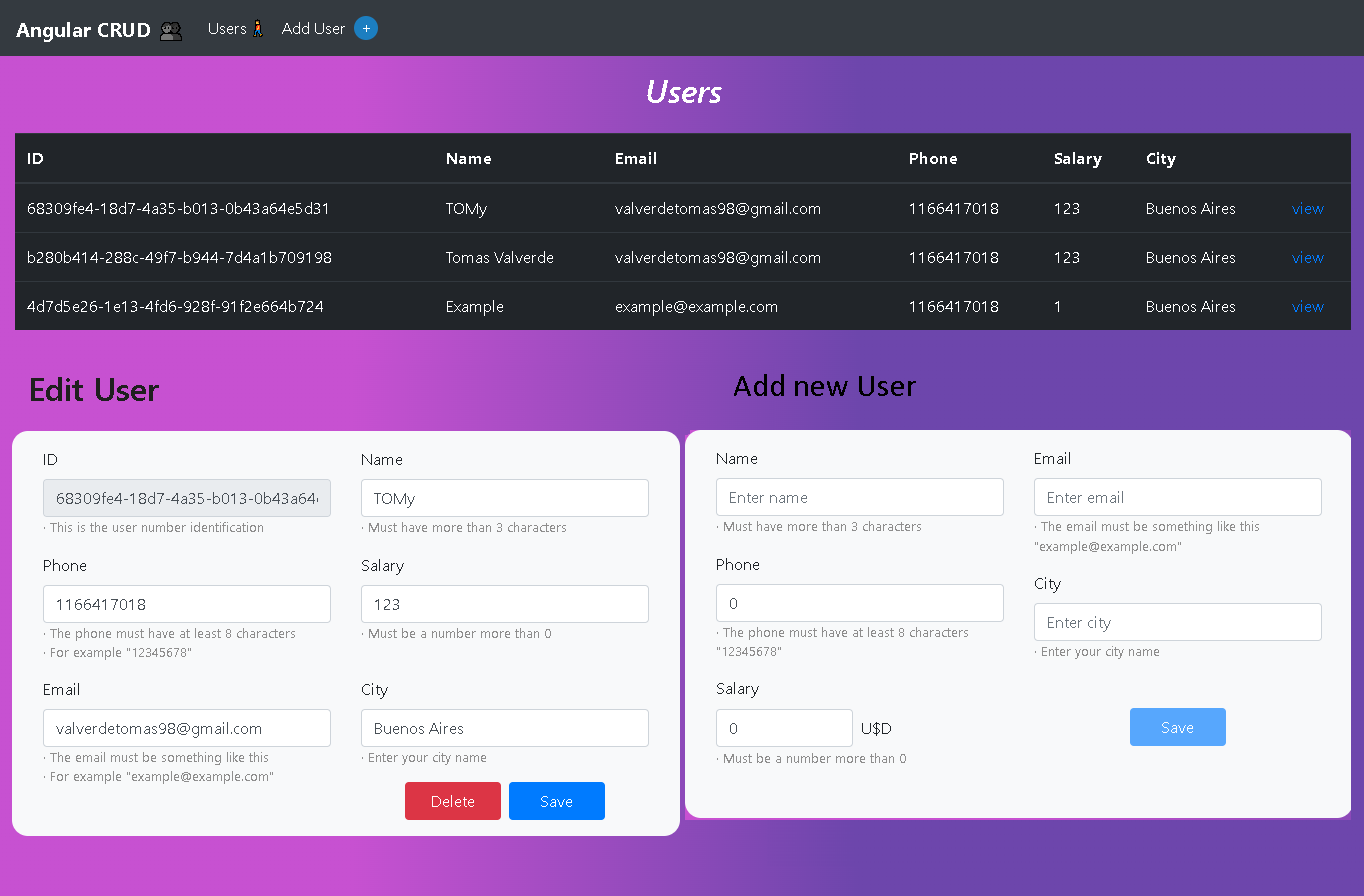Open view link for the Example user
The image size is (1364, 896).
(1307, 306)
